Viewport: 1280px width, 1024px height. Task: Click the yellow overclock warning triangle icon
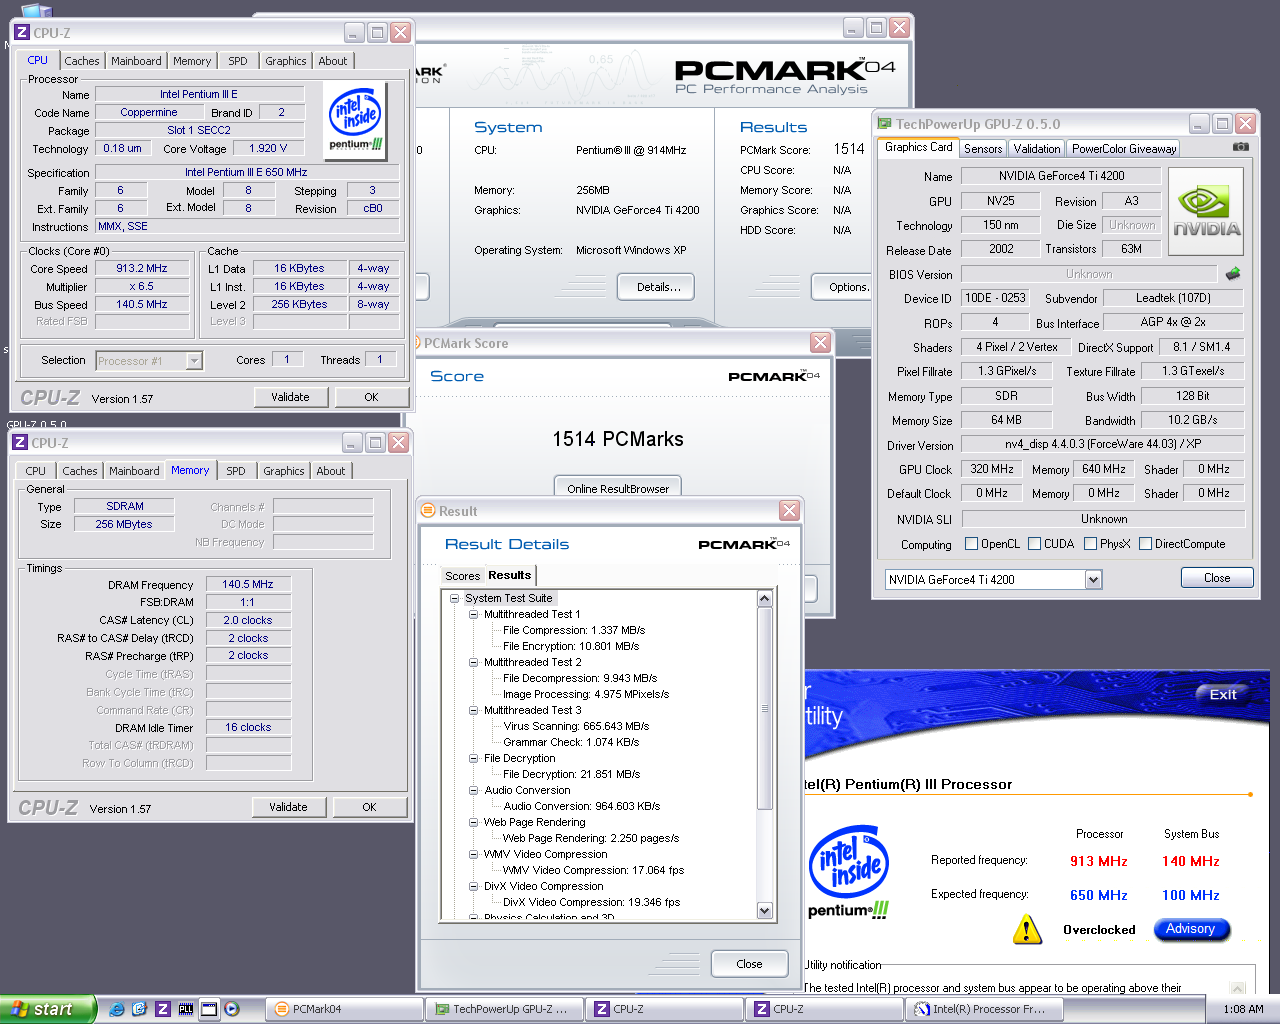pyautogui.click(x=1027, y=929)
